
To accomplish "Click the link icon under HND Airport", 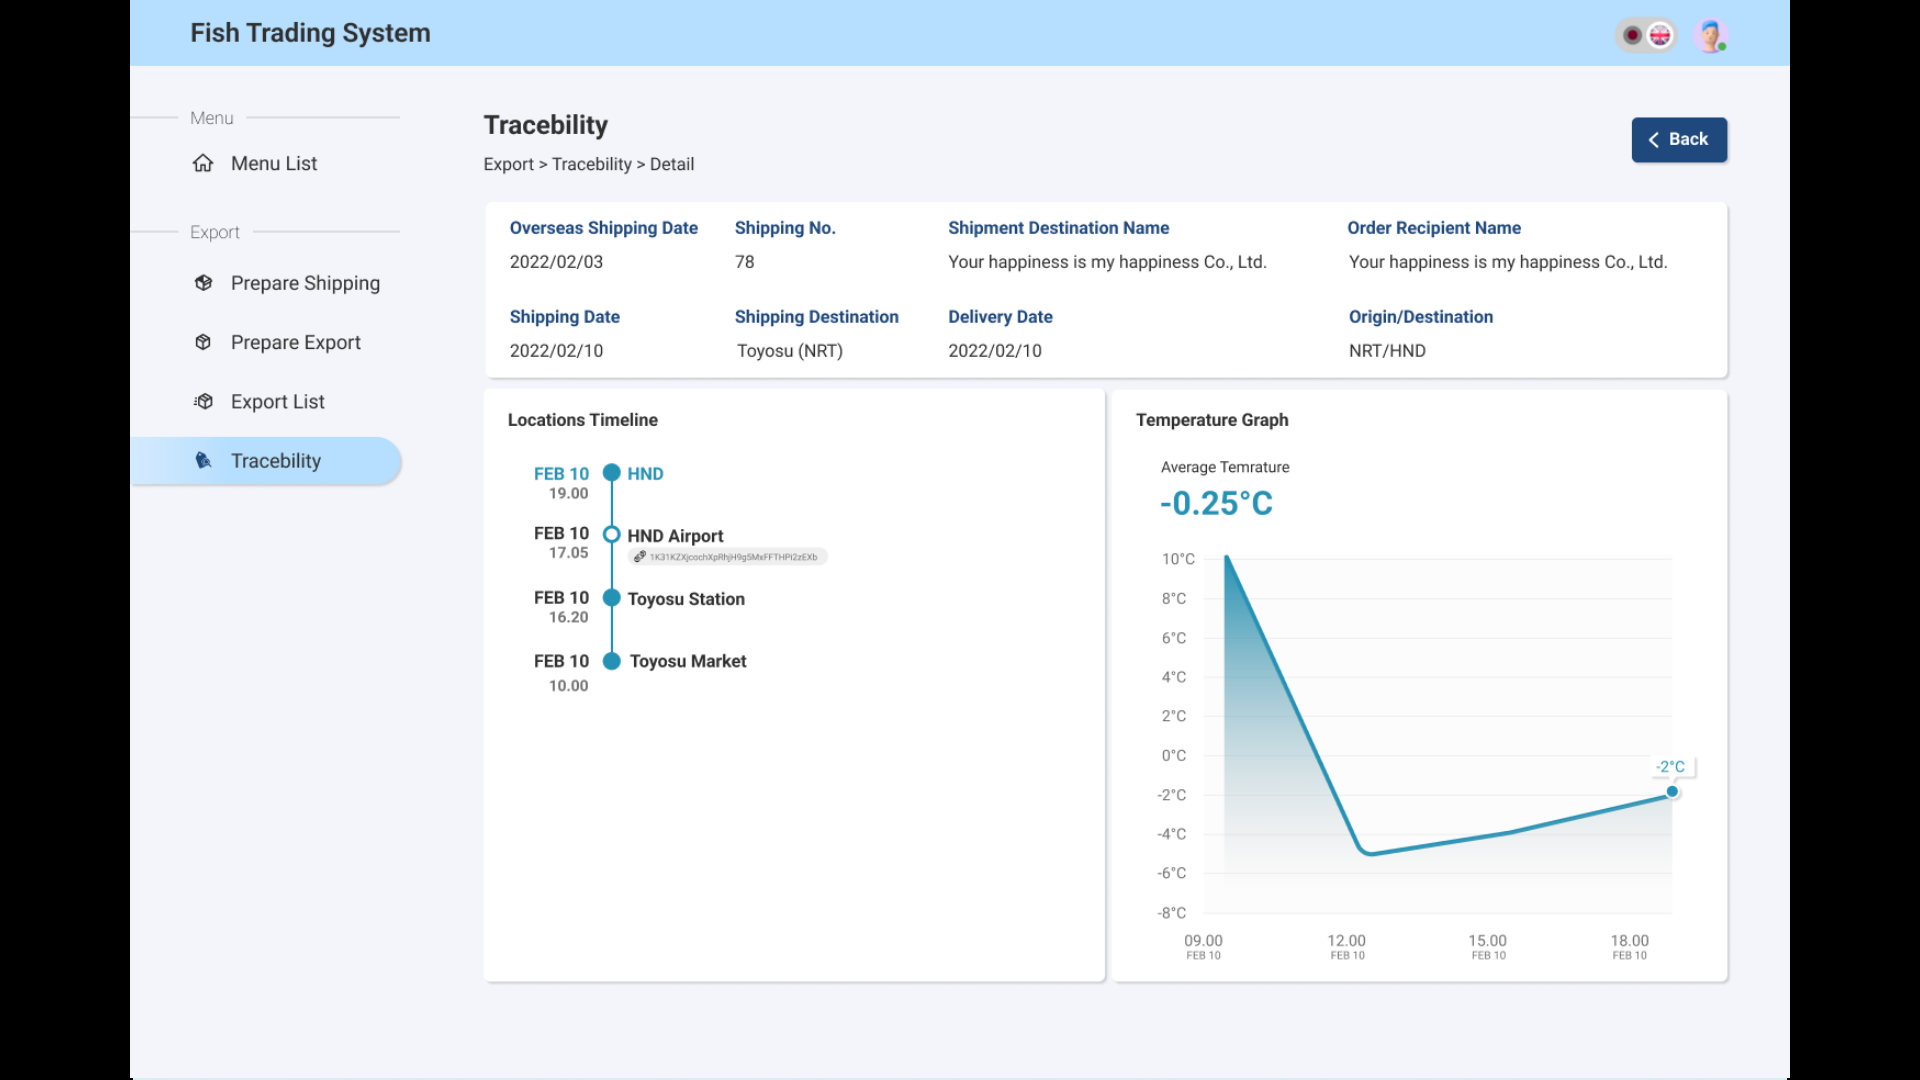I will point(640,557).
